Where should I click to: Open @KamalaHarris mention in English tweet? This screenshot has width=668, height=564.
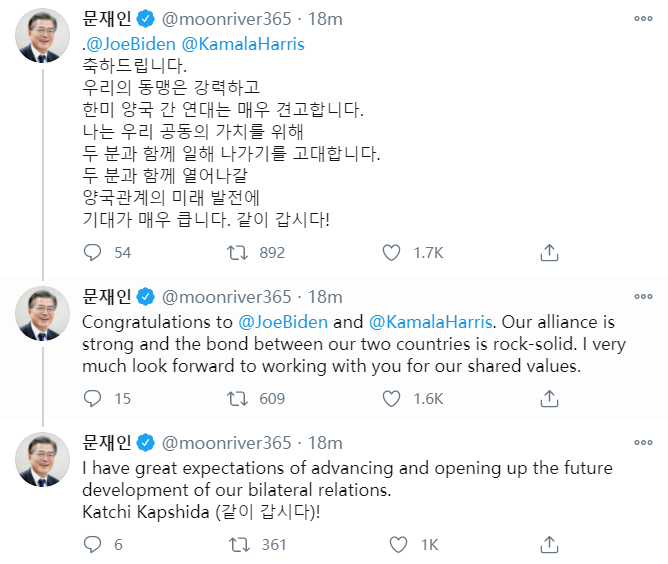pyautogui.click(x=431, y=322)
